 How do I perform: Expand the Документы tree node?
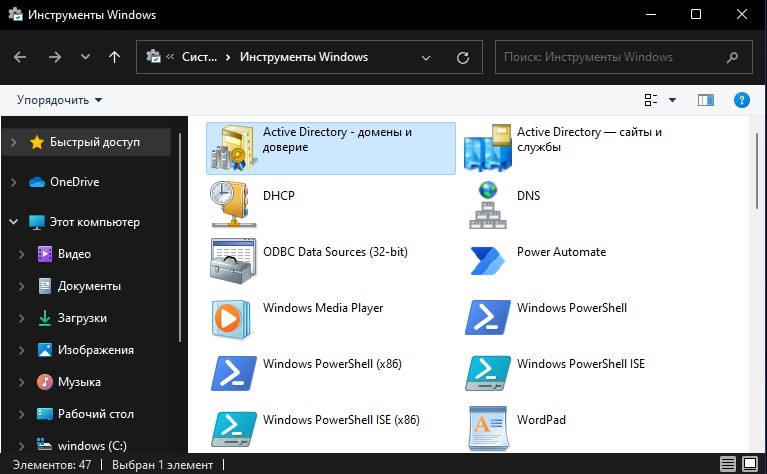(x=22, y=286)
